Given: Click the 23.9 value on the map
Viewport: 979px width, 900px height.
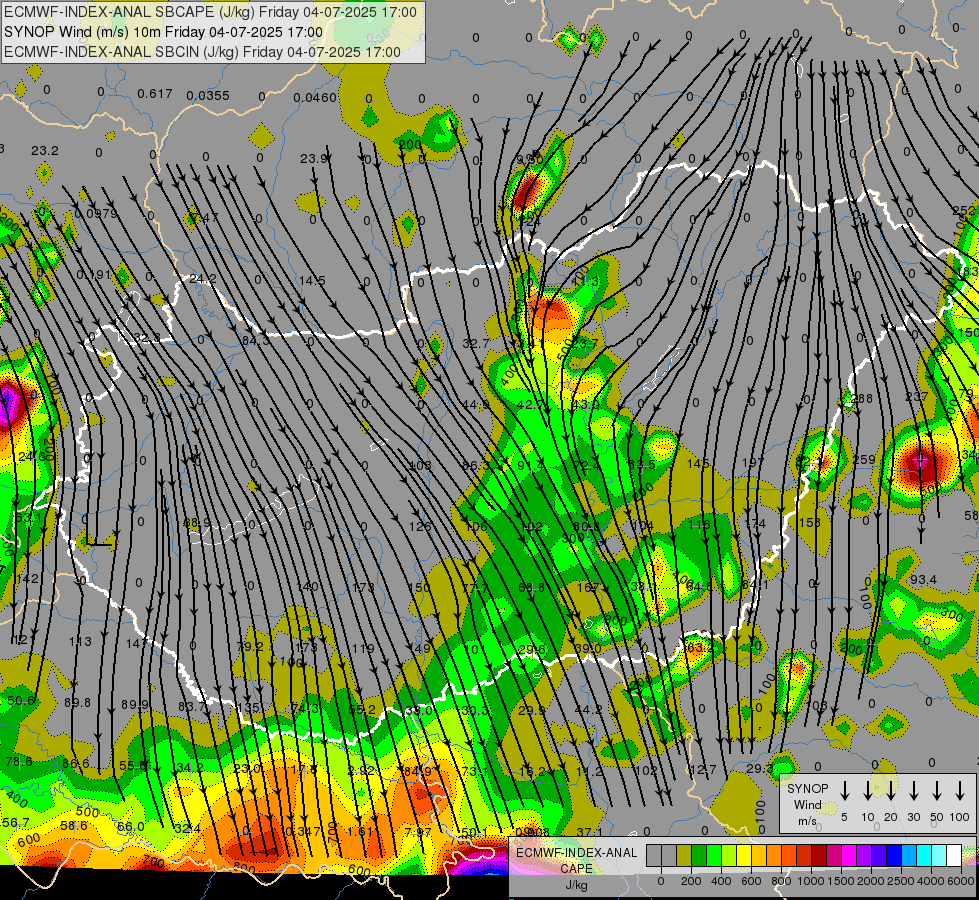Looking at the screenshot, I should (x=314, y=159).
